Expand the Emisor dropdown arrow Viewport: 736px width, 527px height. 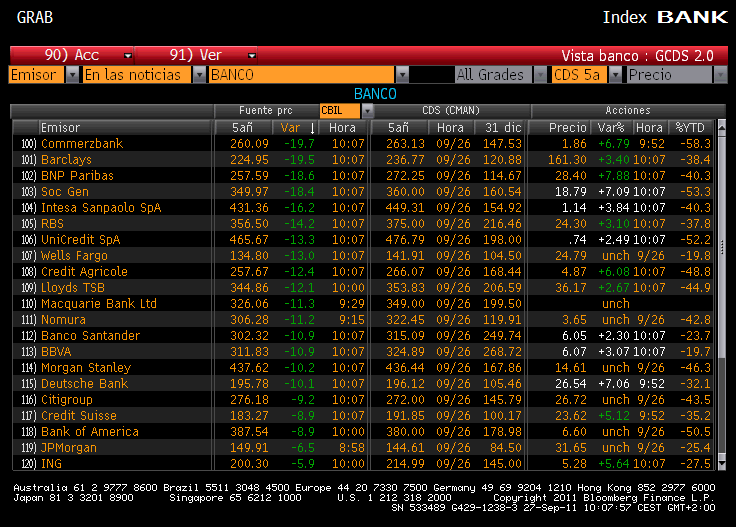tap(72, 75)
